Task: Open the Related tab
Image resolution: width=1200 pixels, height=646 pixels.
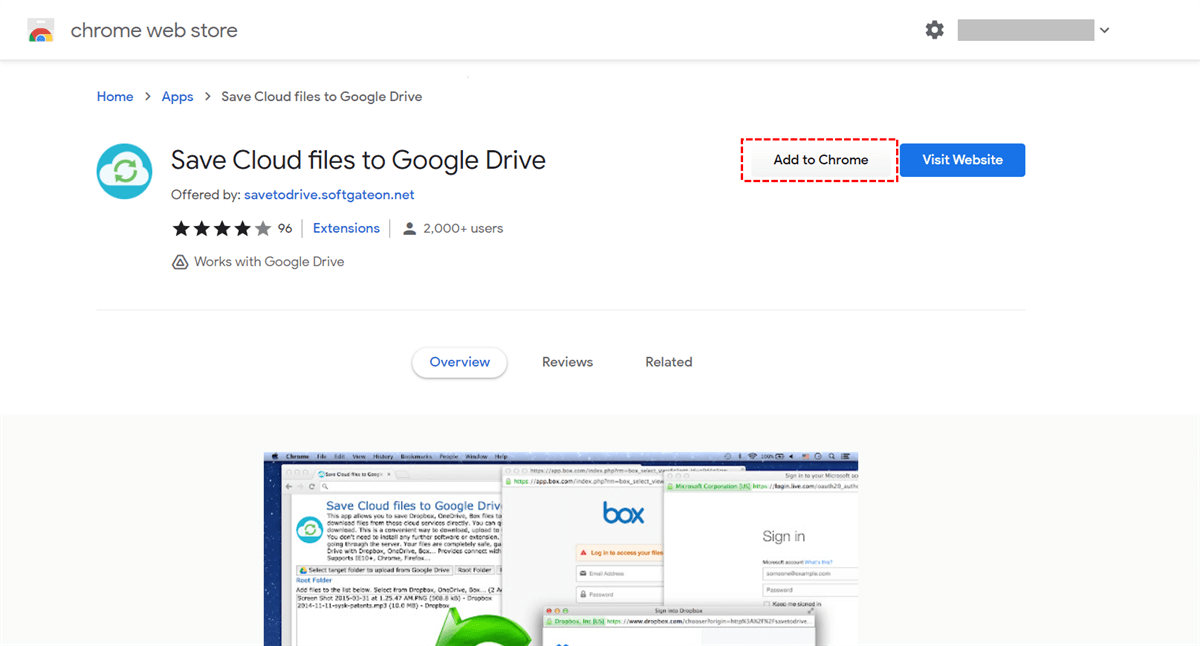Action: click(669, 362)
